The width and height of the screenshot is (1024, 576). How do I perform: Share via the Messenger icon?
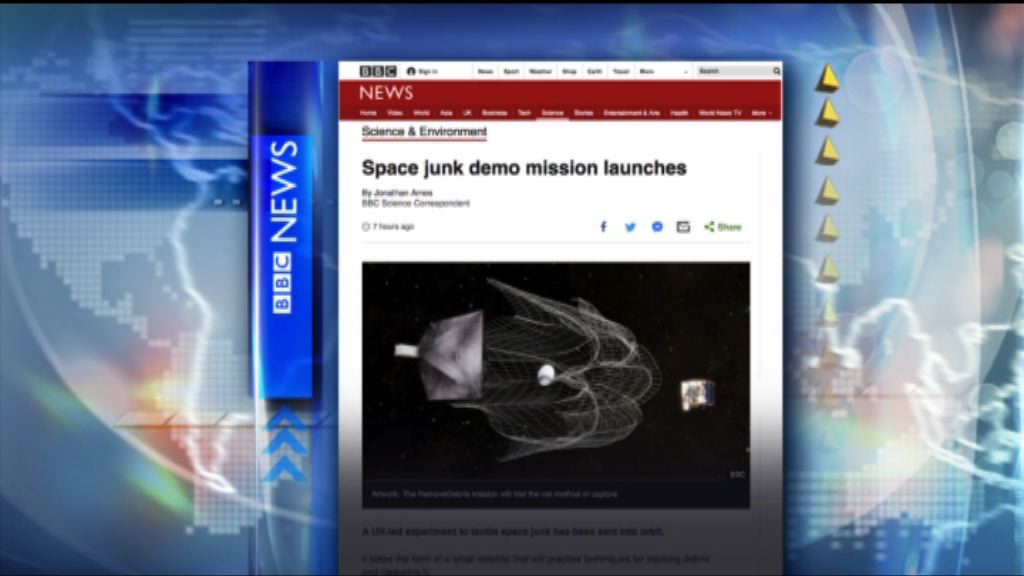[x=657, y=227]
